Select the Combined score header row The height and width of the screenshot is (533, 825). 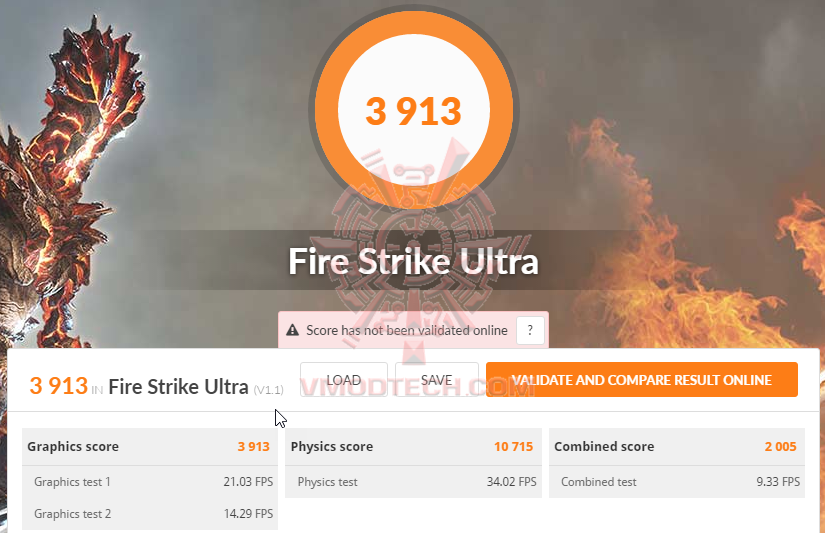click(x=677, y=447)
